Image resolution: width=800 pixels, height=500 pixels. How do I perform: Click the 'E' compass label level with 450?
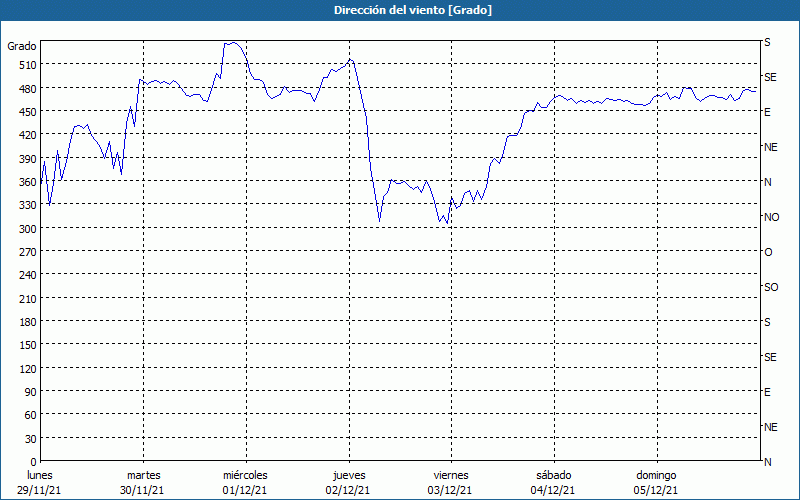(x=767, y=112)
